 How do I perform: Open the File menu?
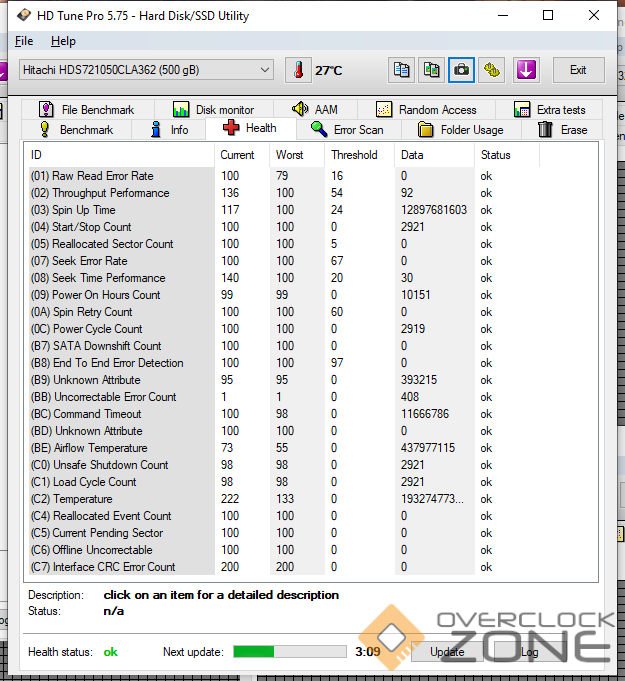[24, 41]
